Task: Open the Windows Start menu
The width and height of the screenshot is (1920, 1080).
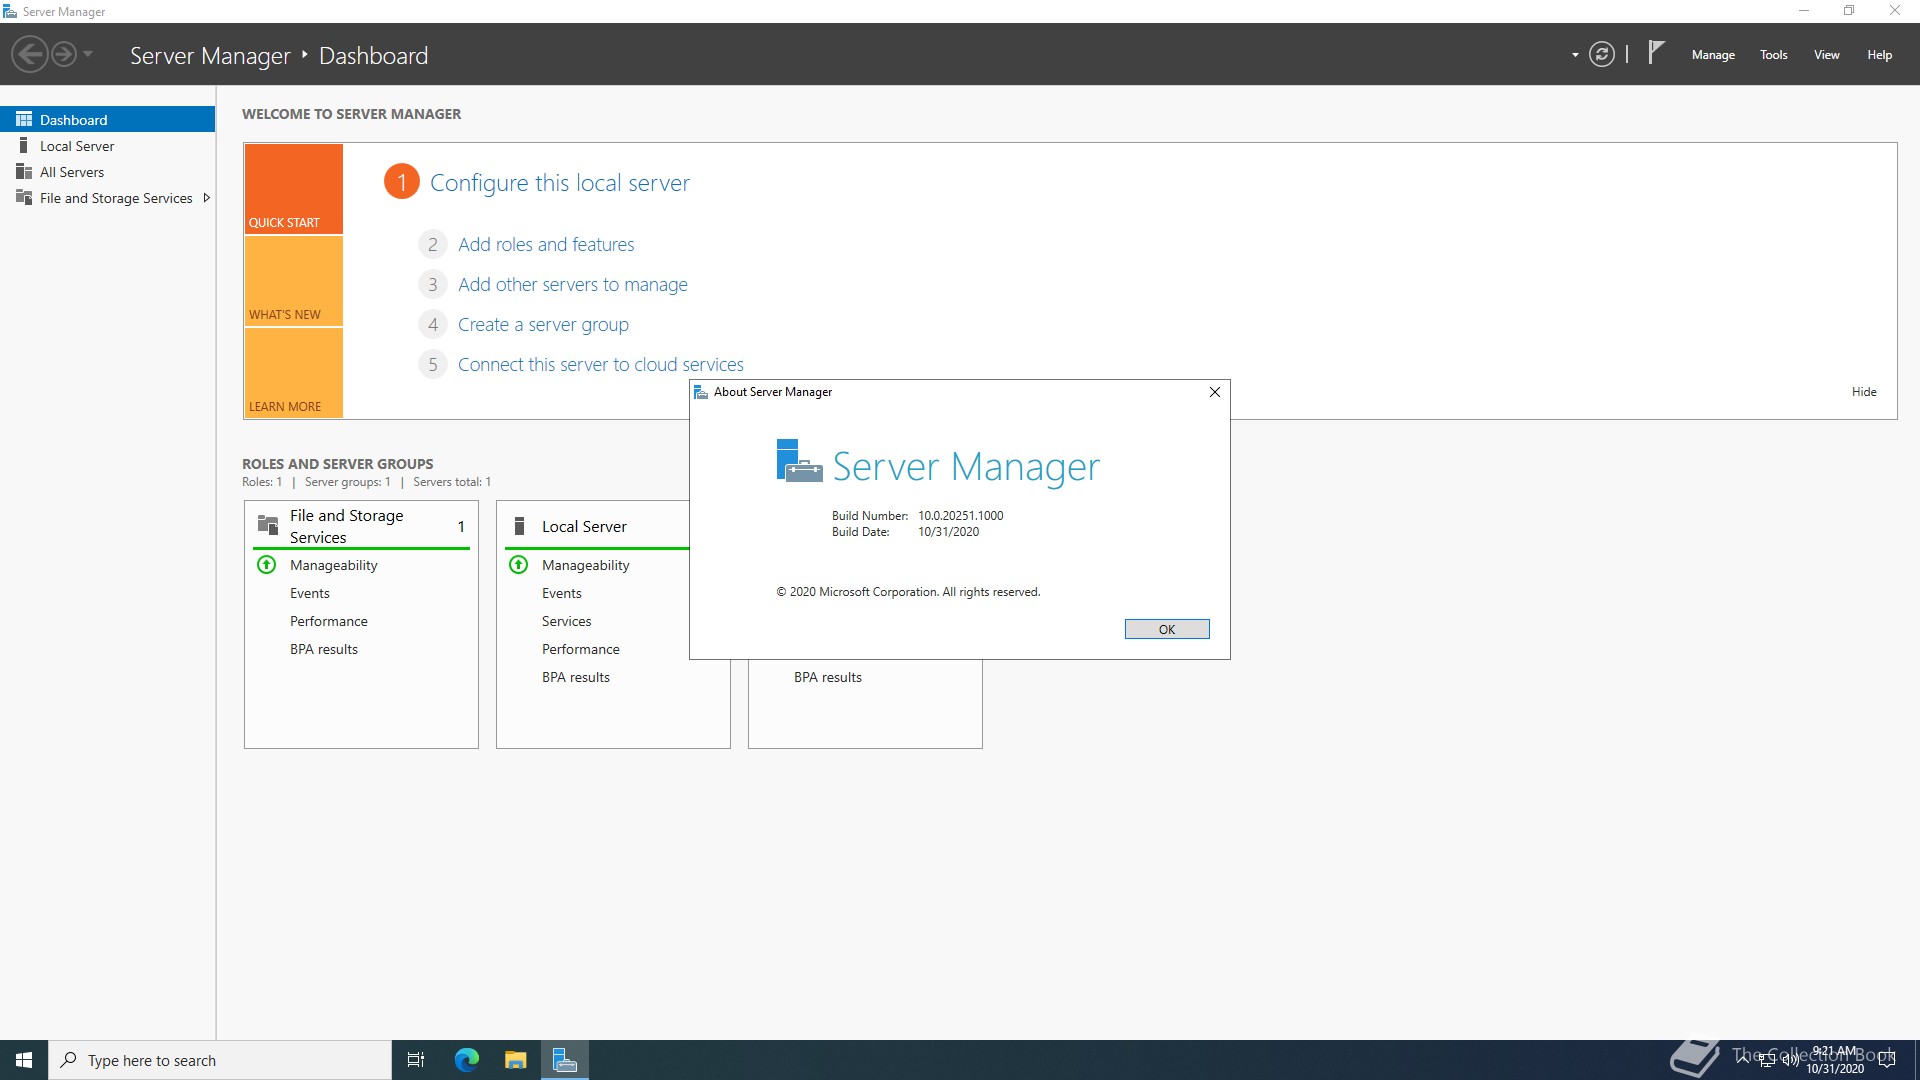Action: pos(24,1060)
